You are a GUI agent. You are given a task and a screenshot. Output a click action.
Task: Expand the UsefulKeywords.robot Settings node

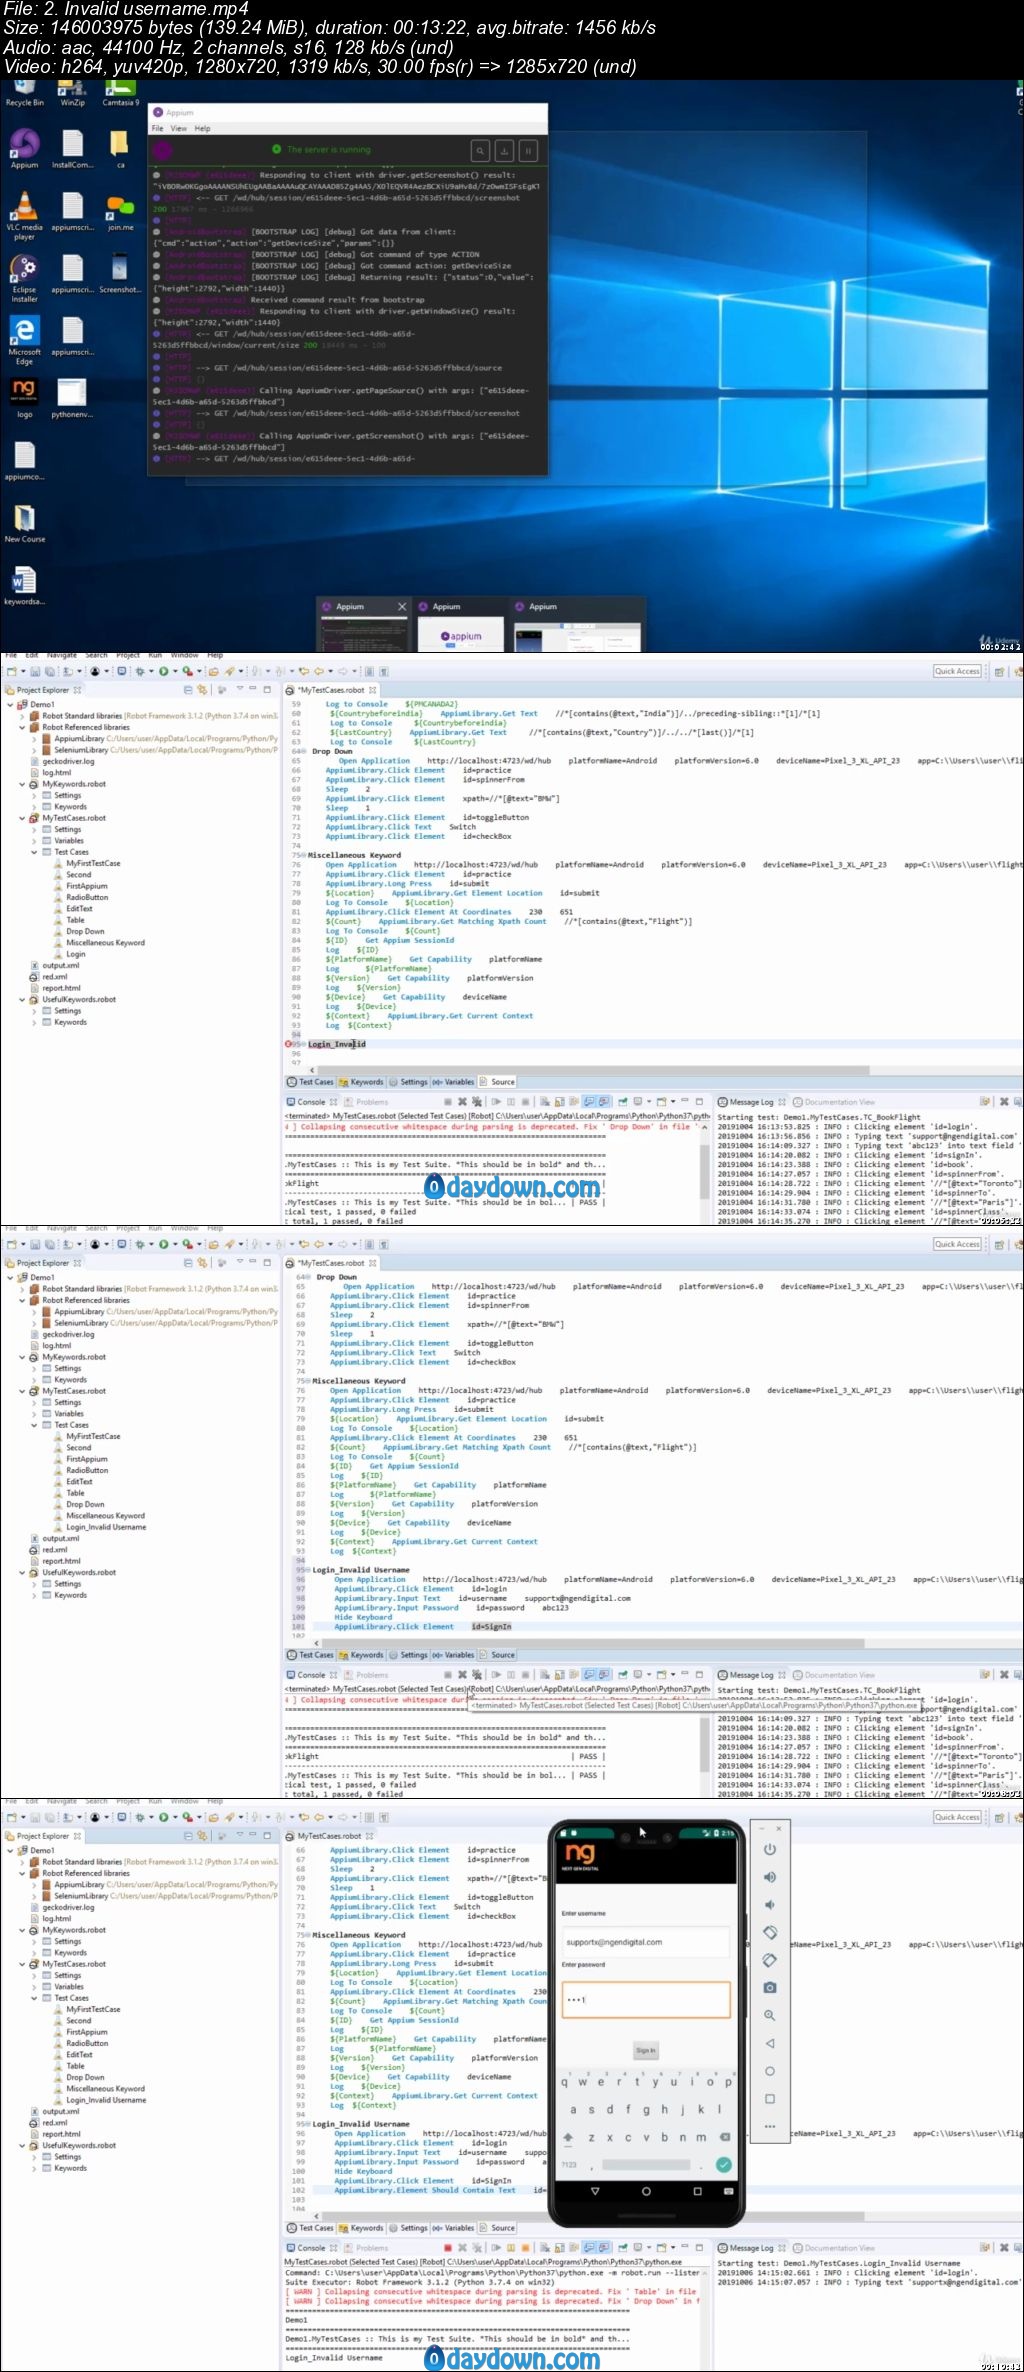point(35,1011)
